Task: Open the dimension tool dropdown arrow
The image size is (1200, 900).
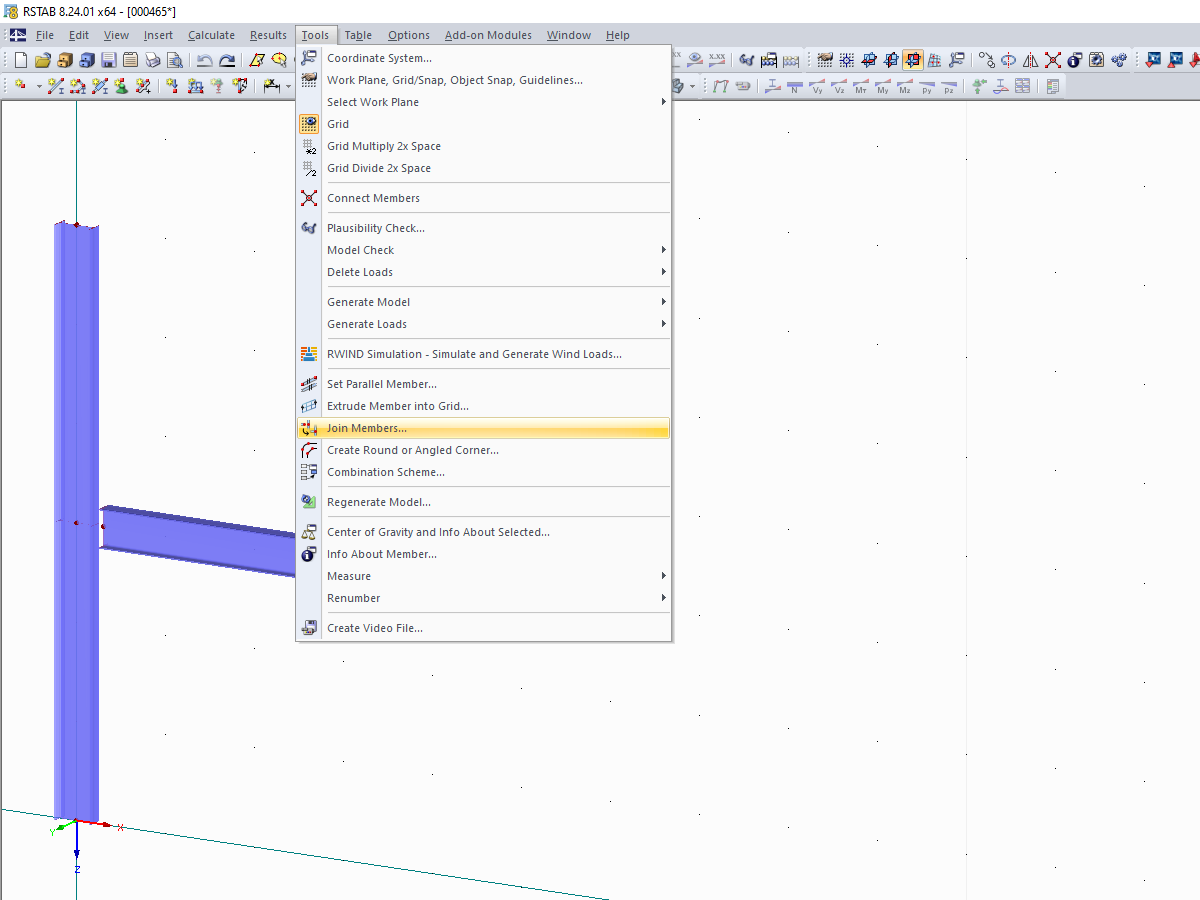Action: [x=288, y=86]
